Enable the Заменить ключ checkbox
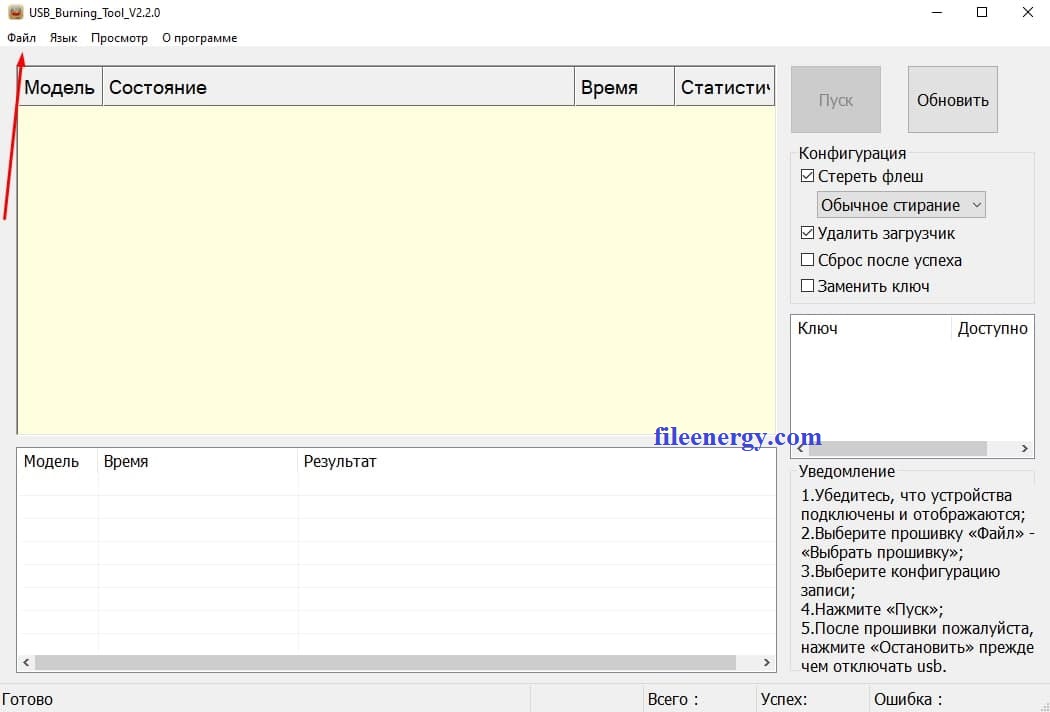 pyautogui.click(x=808, y=286)
